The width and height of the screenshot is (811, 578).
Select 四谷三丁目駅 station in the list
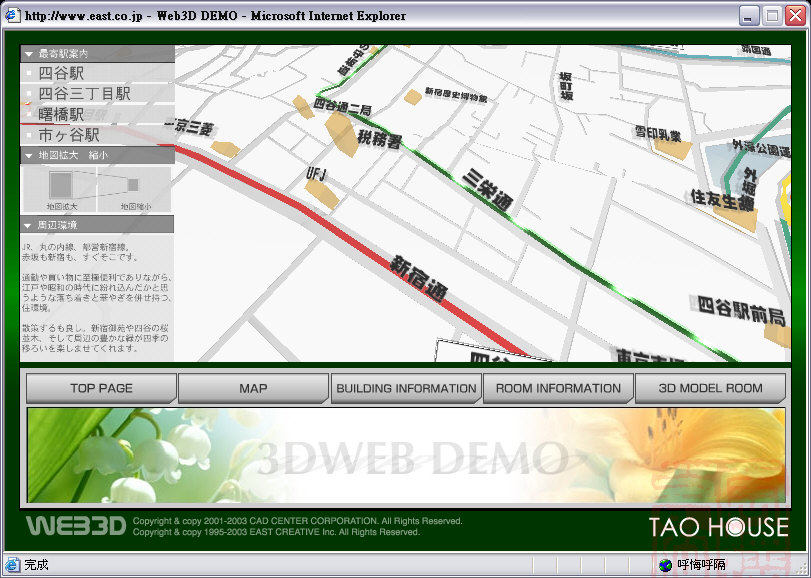(97, 94)
